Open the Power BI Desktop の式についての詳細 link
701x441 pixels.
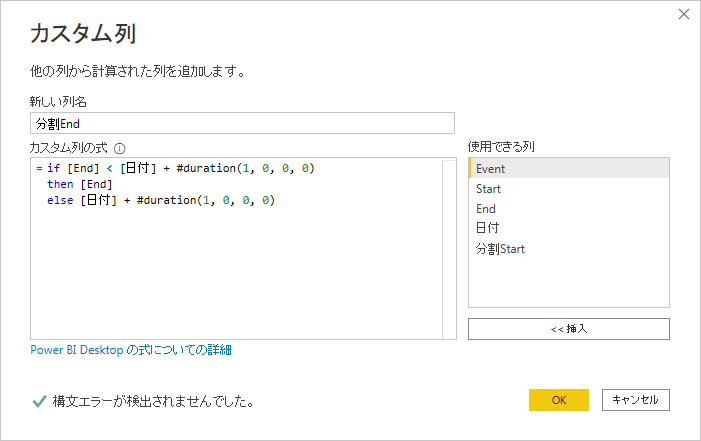click(131, 350)
